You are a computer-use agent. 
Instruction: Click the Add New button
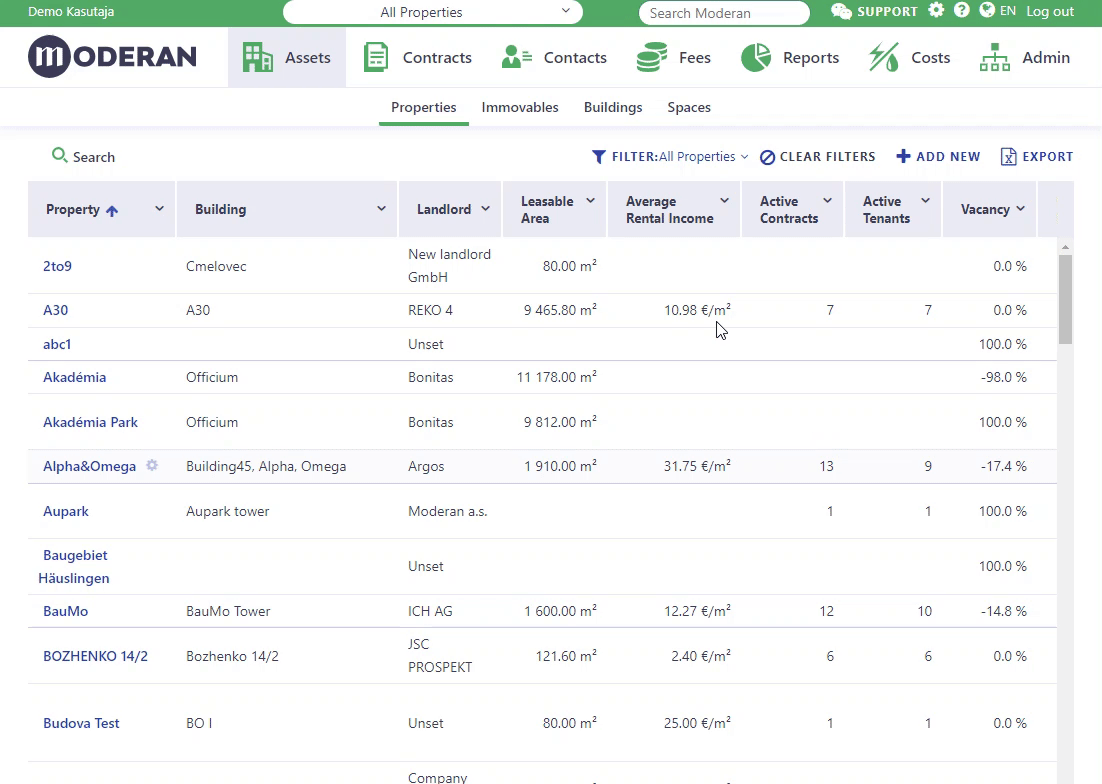(x=938, y=157)
